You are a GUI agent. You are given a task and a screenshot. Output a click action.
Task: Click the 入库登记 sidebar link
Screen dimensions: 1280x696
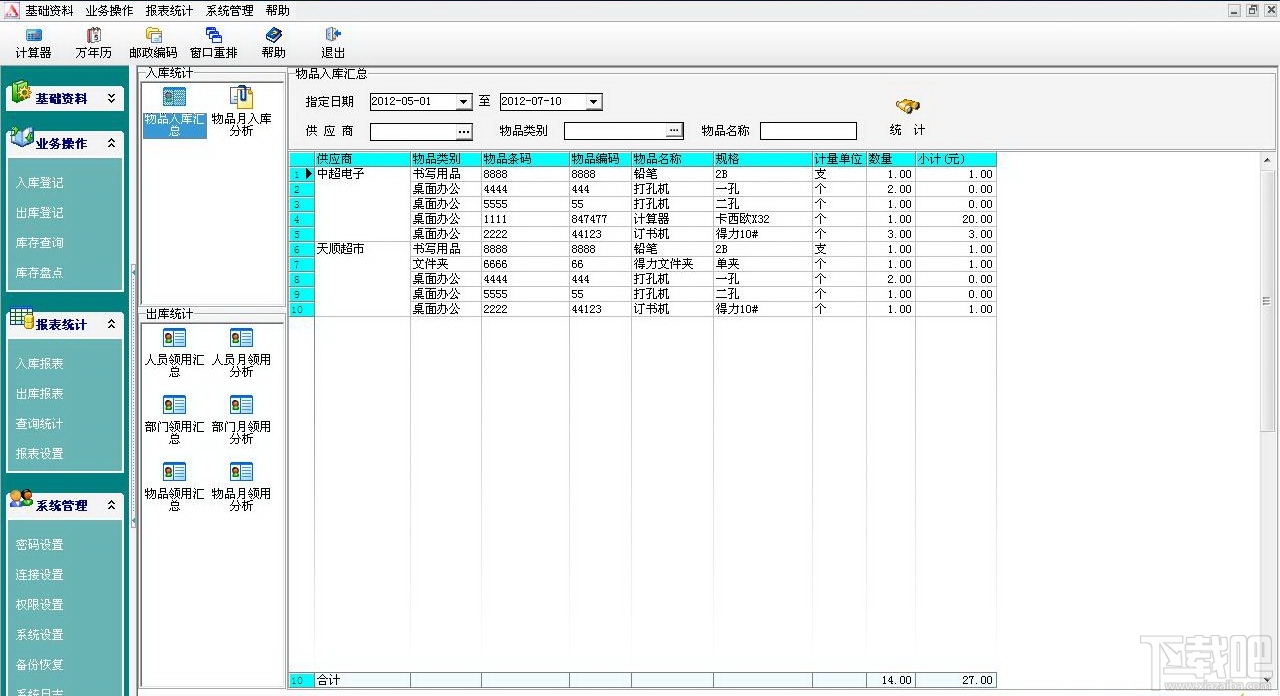[x=40, y=183]
